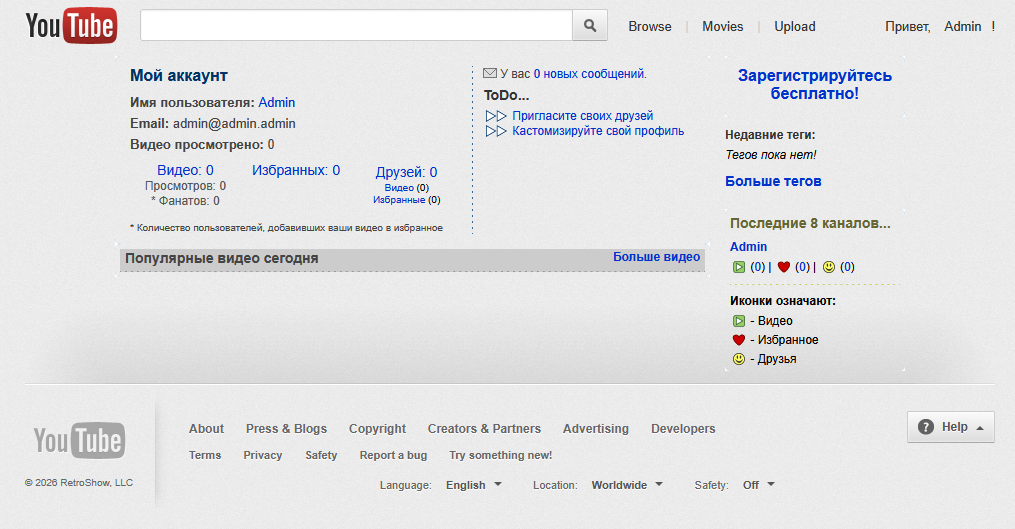Open Report a bug footer link

tap(393, 455)
